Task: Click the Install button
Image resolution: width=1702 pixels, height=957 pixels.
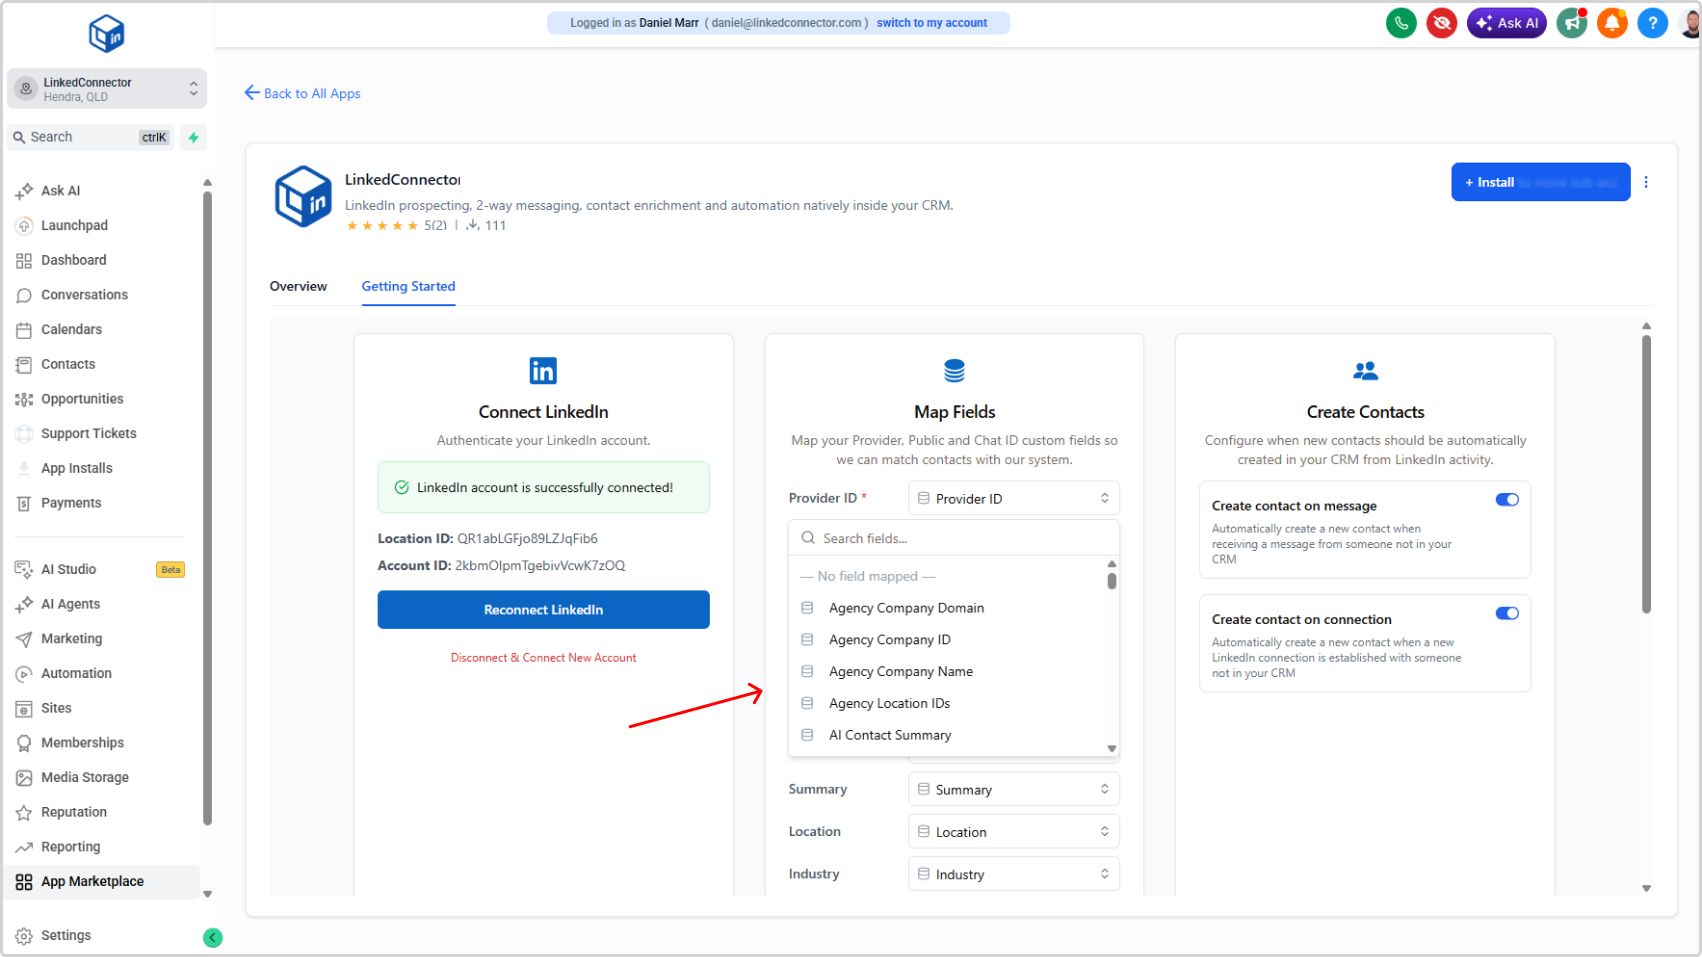Action: [1540, 182]
